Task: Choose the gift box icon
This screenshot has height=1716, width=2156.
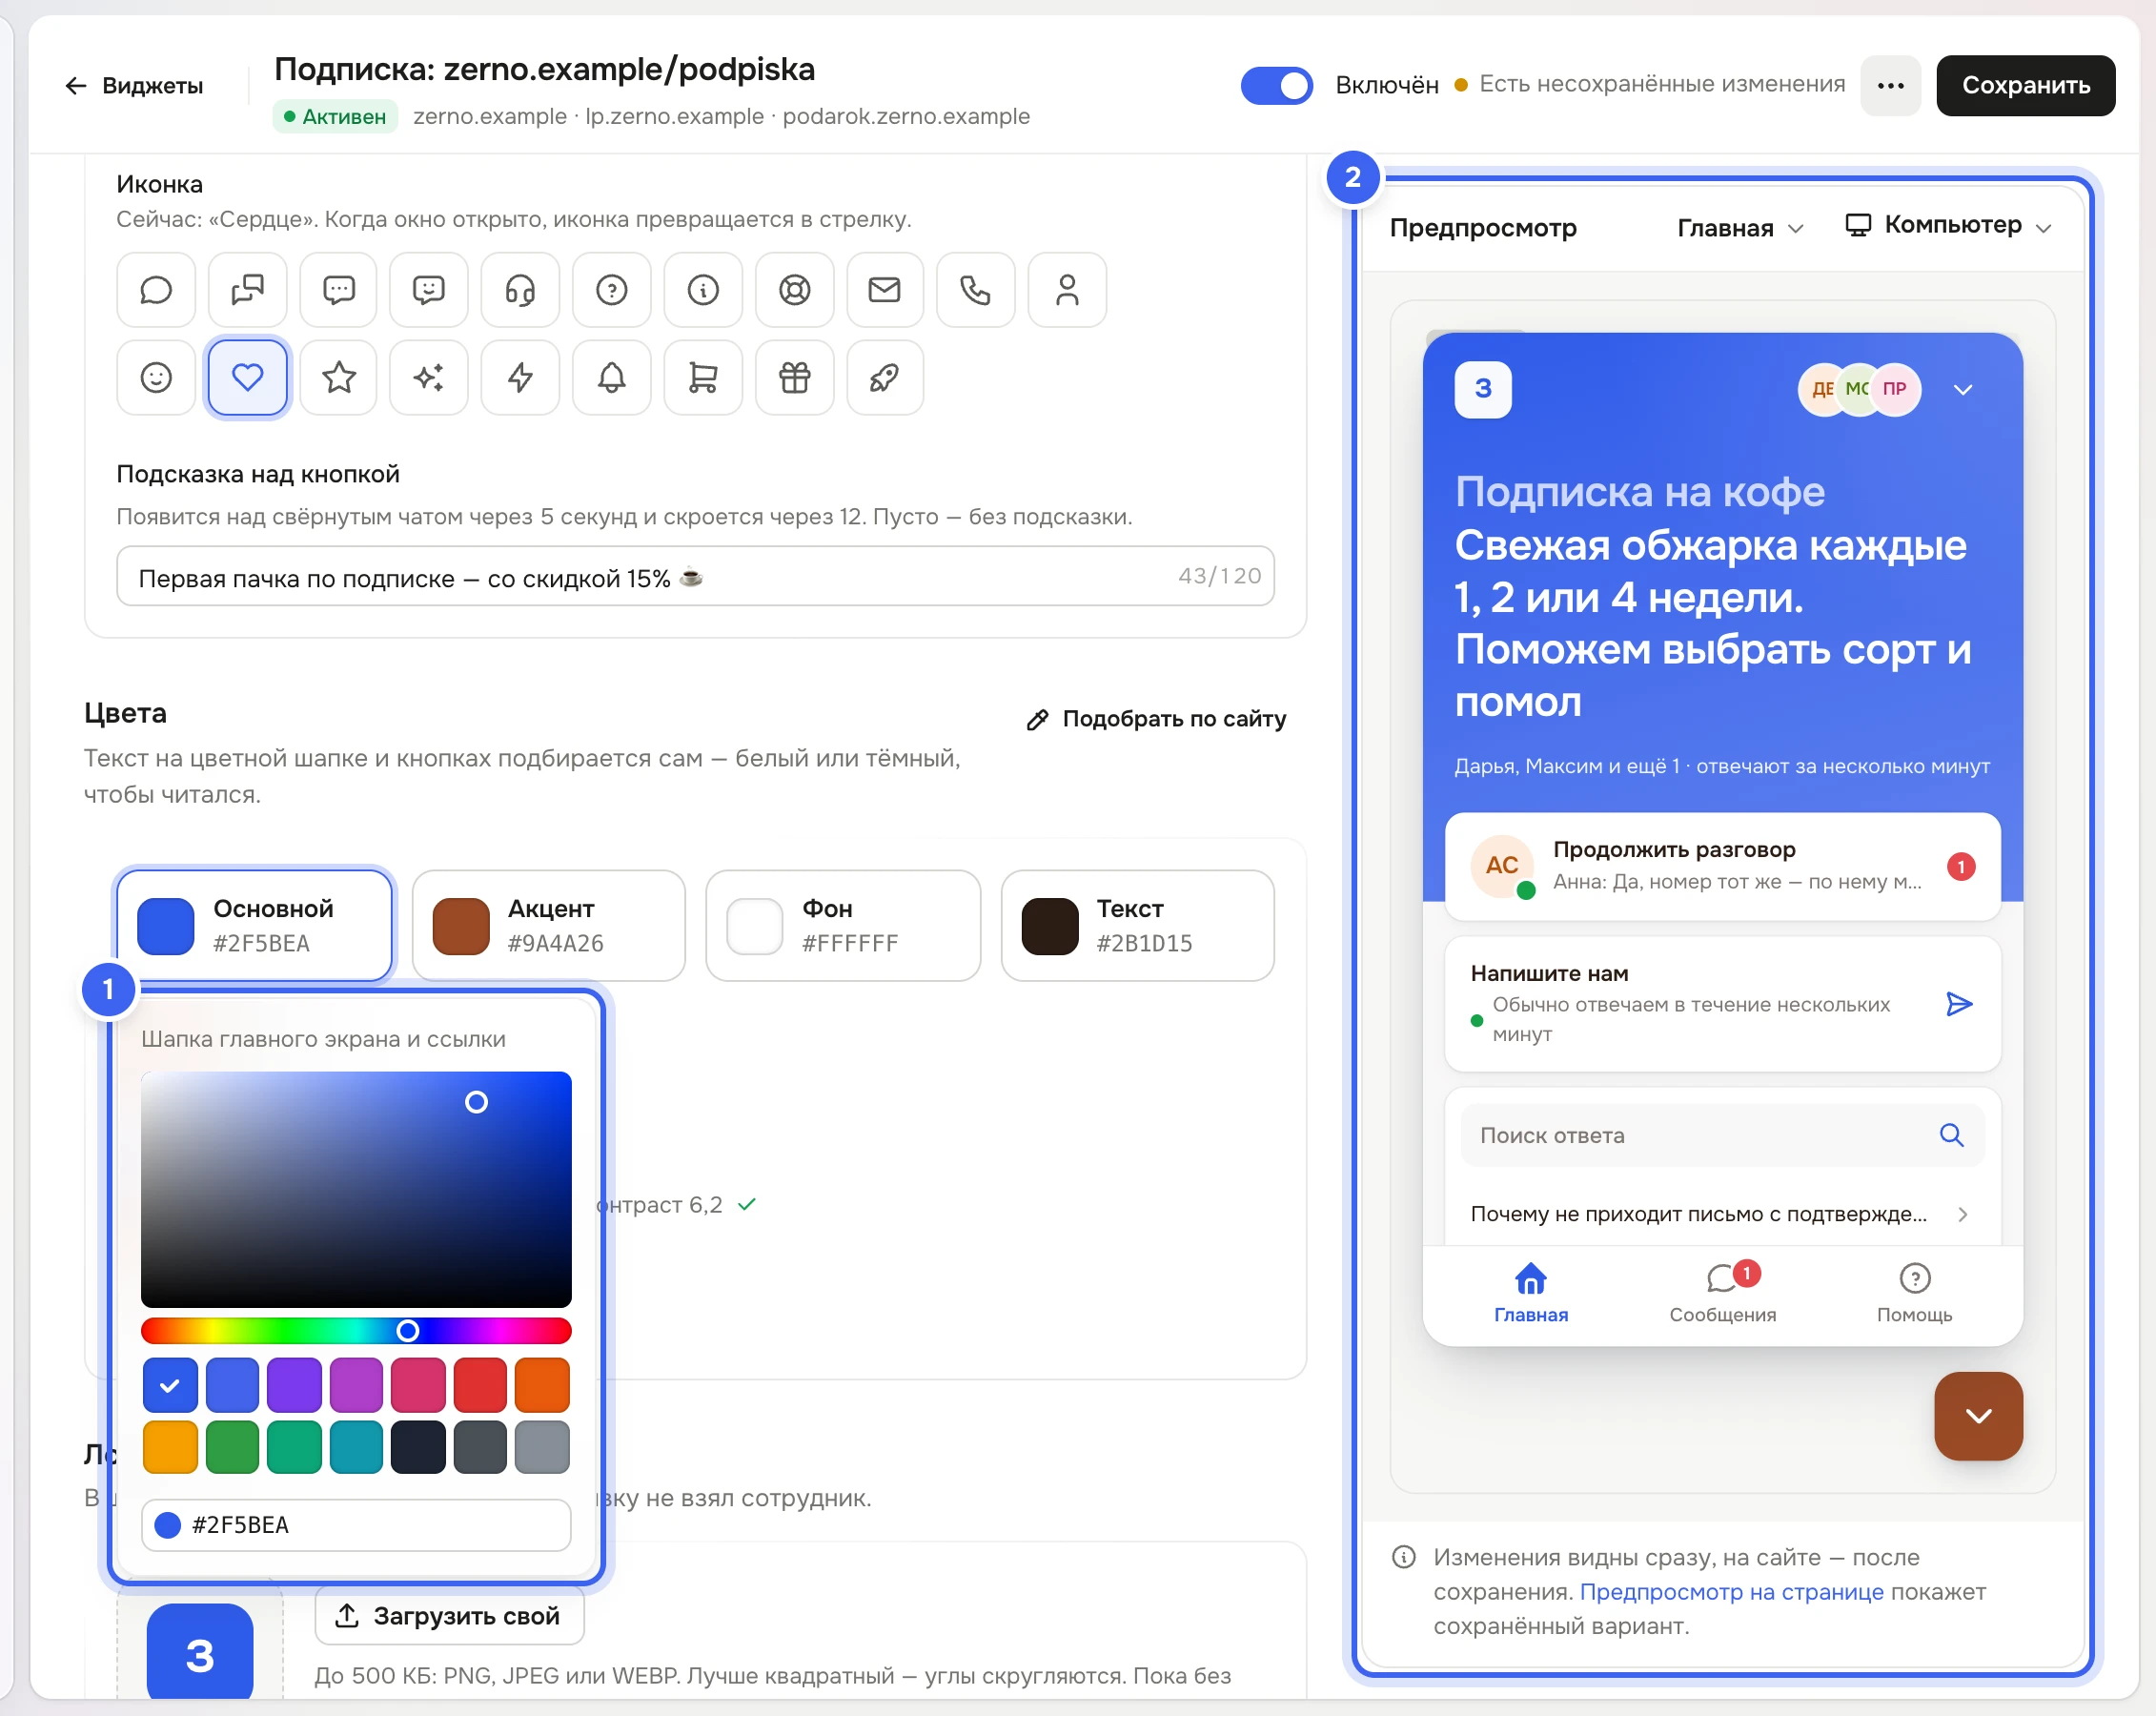Action: (794, 378)
